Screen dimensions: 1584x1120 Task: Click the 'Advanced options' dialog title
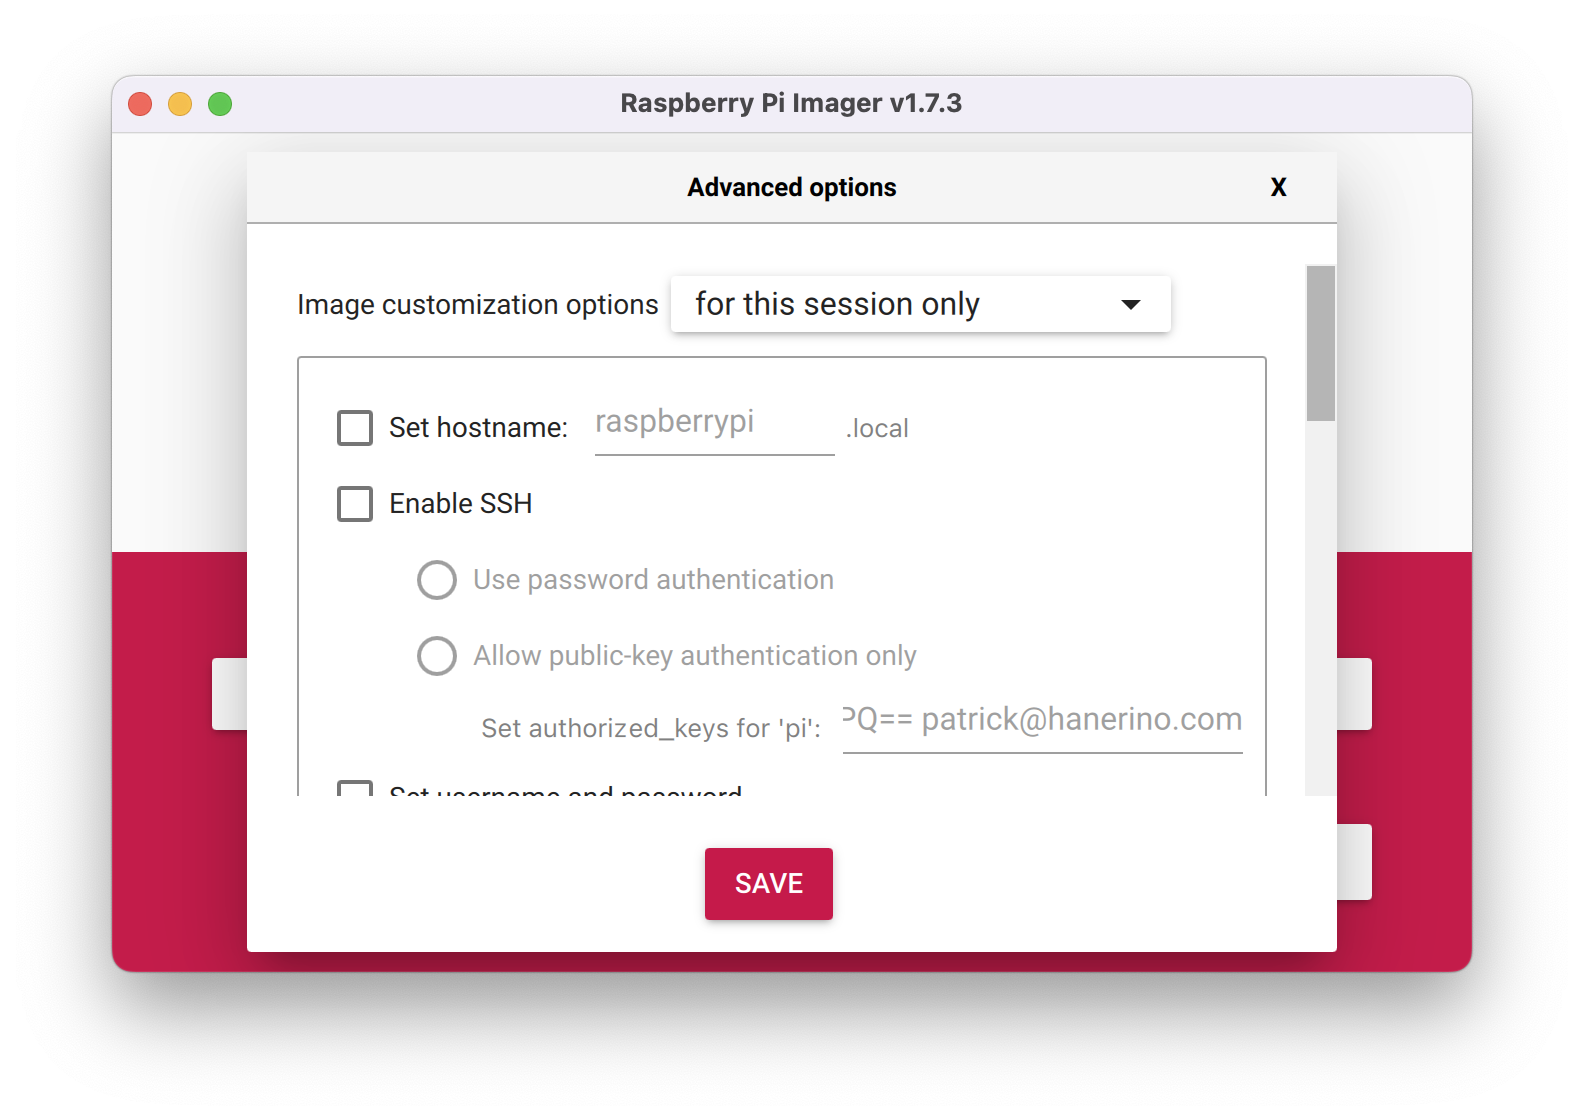(x=792, y=188)
